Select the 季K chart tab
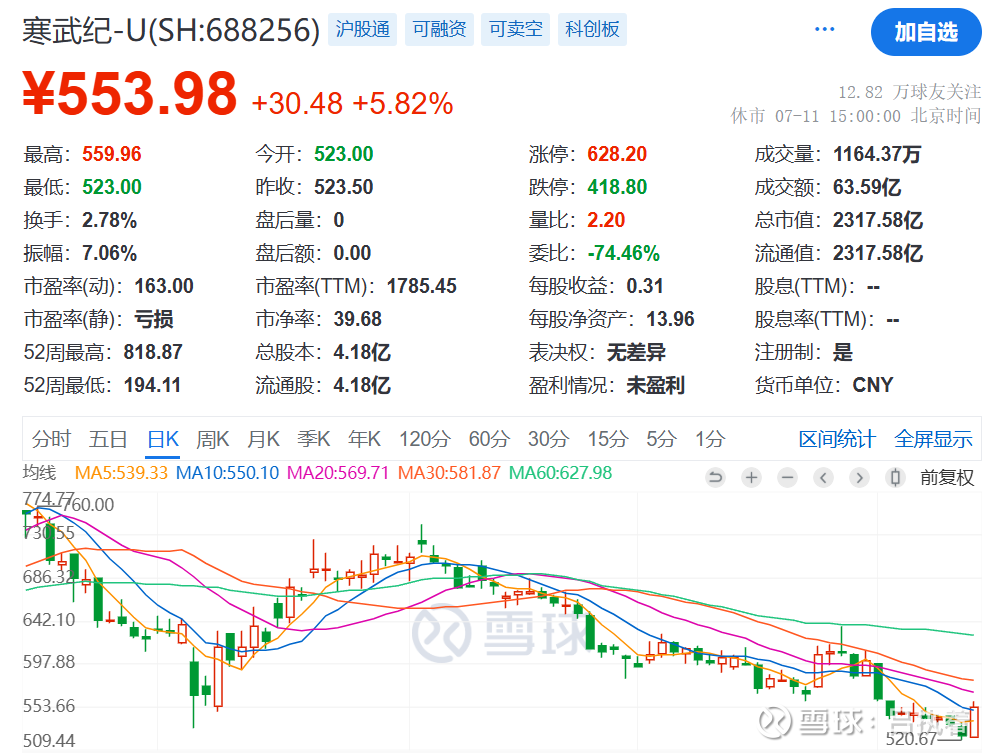The width and height of the screenshot is (1000, 753). 314,439
